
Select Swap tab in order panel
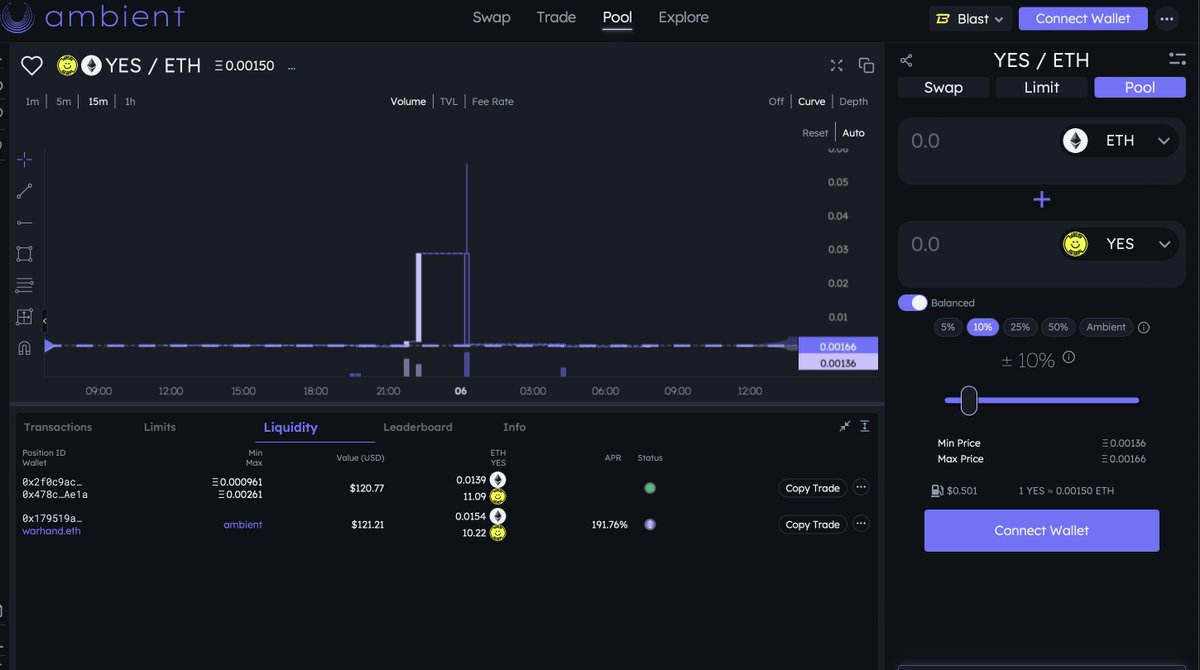point(943,87)
